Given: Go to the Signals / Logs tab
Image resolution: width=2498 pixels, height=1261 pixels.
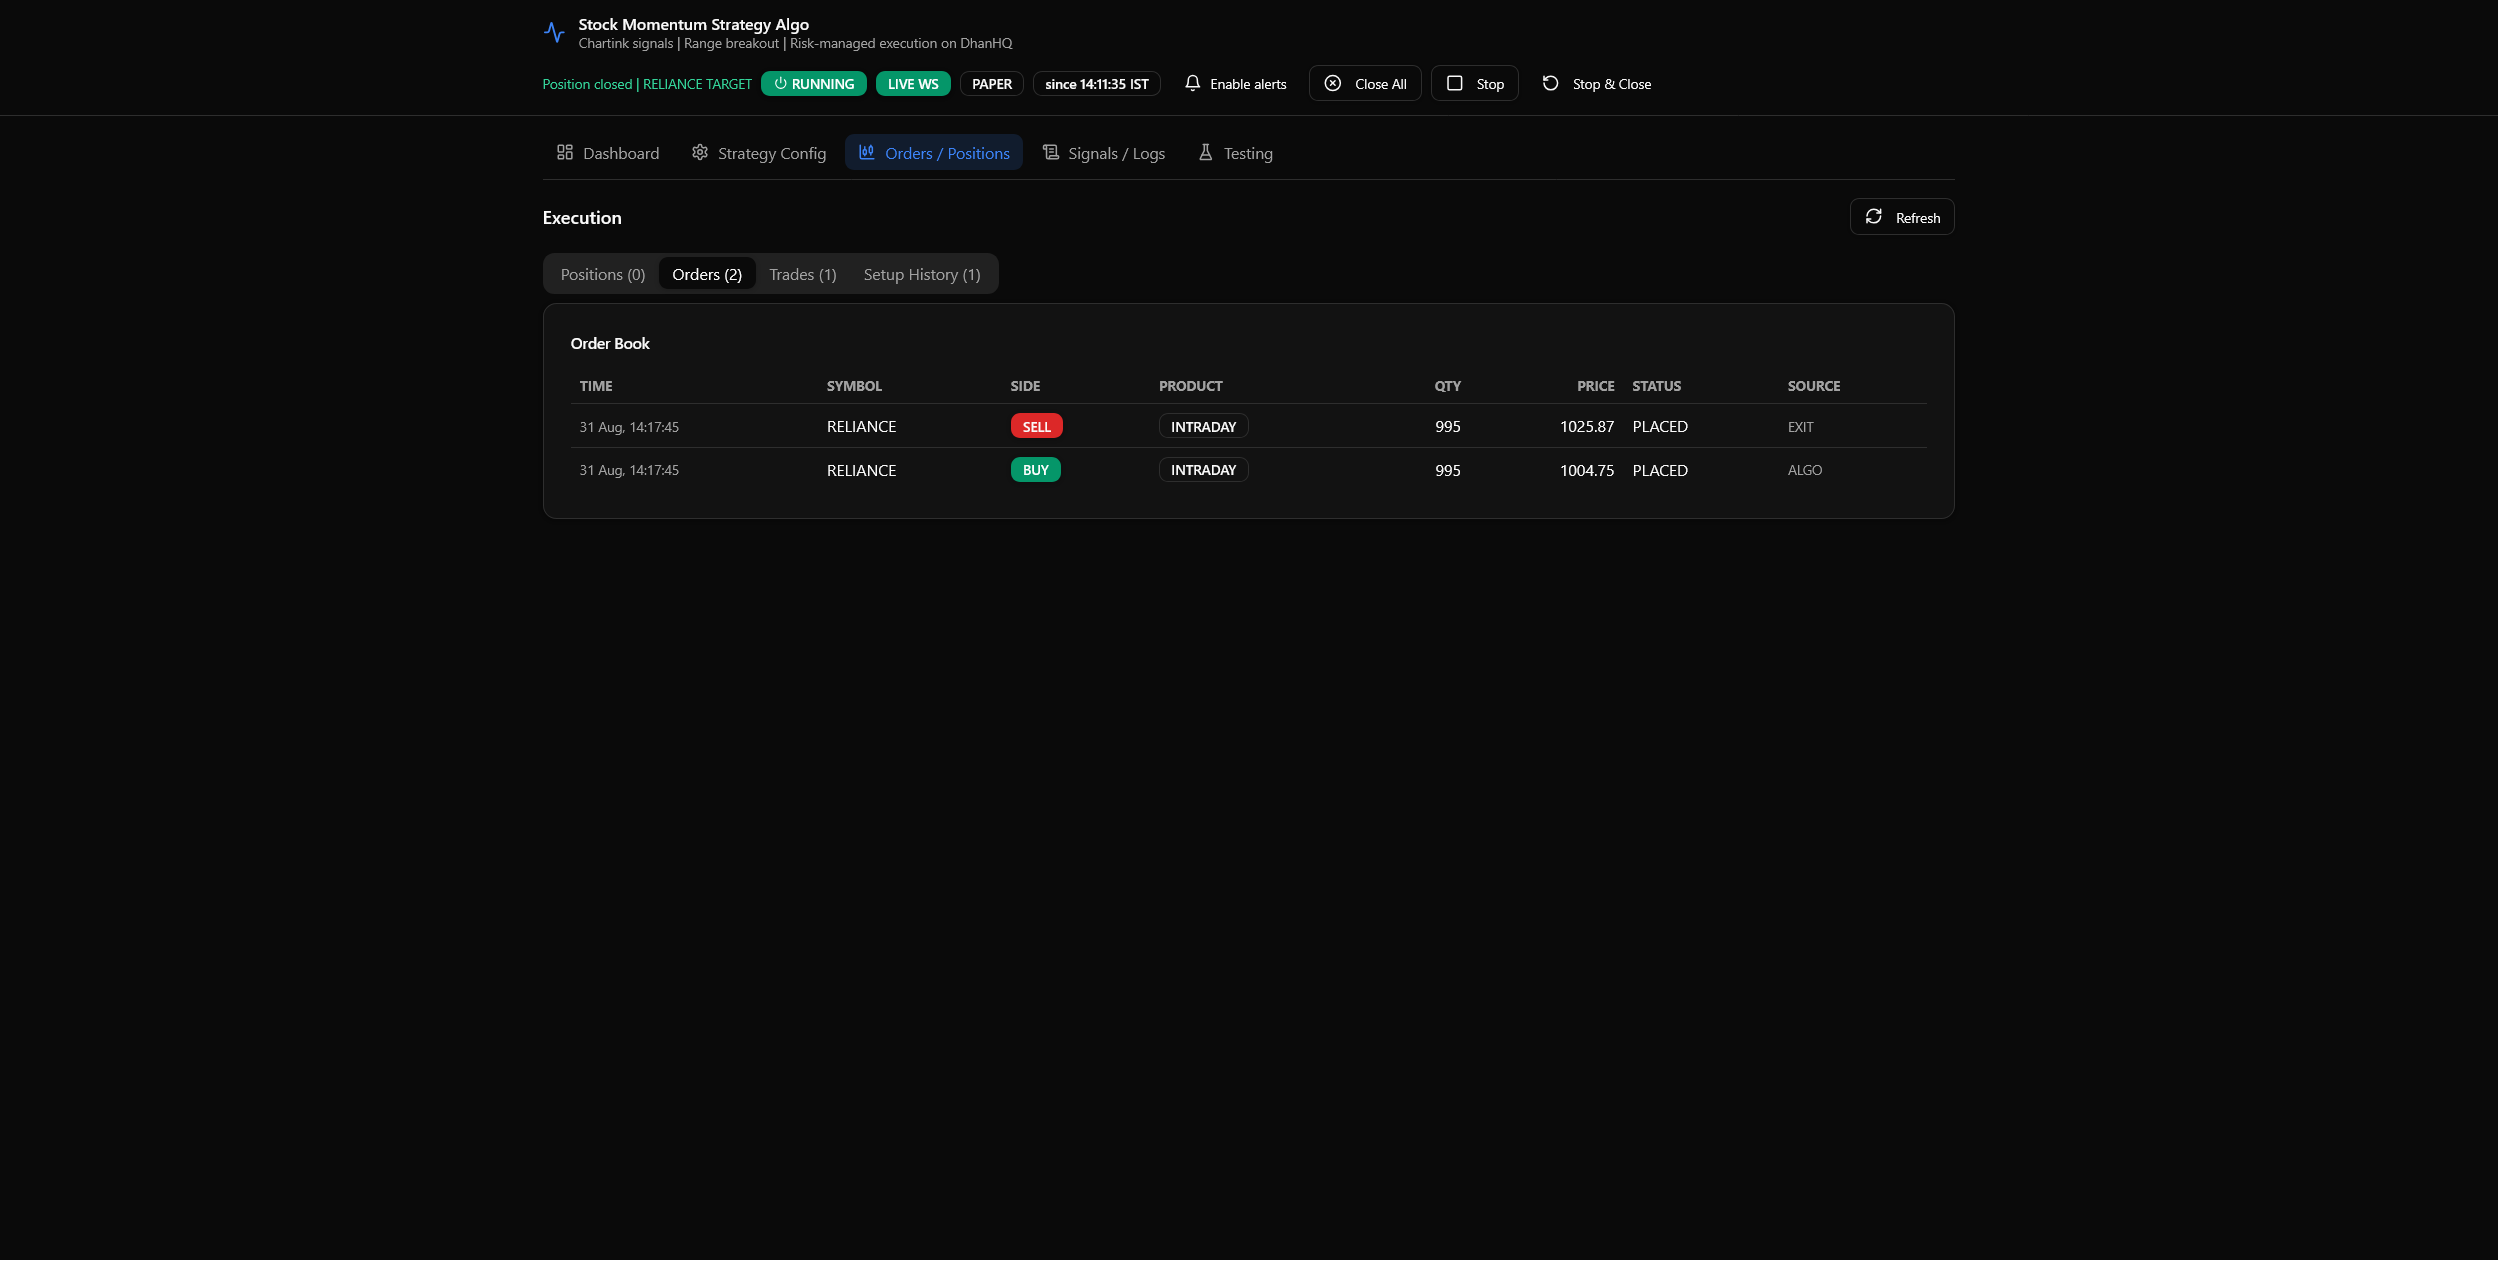Looking at the screenshot, I should coord(1104,153).
